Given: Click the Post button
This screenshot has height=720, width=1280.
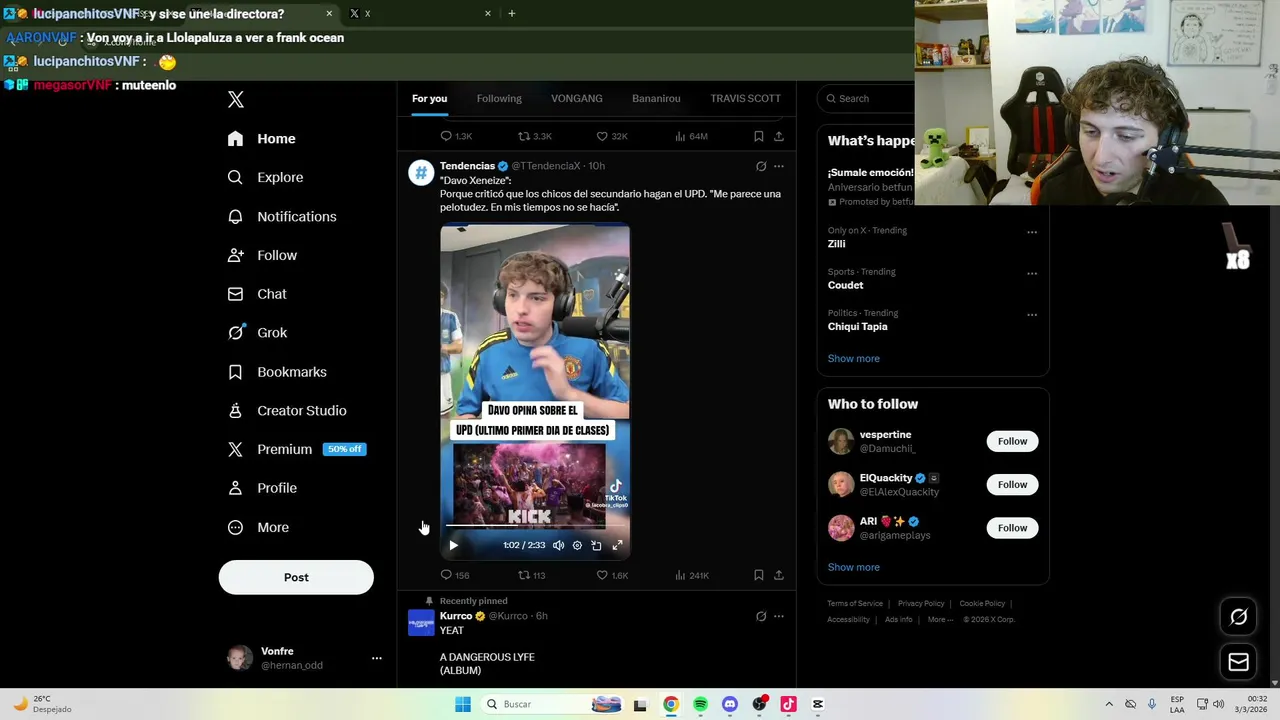Looking at the screenshot, I should 296,577.
